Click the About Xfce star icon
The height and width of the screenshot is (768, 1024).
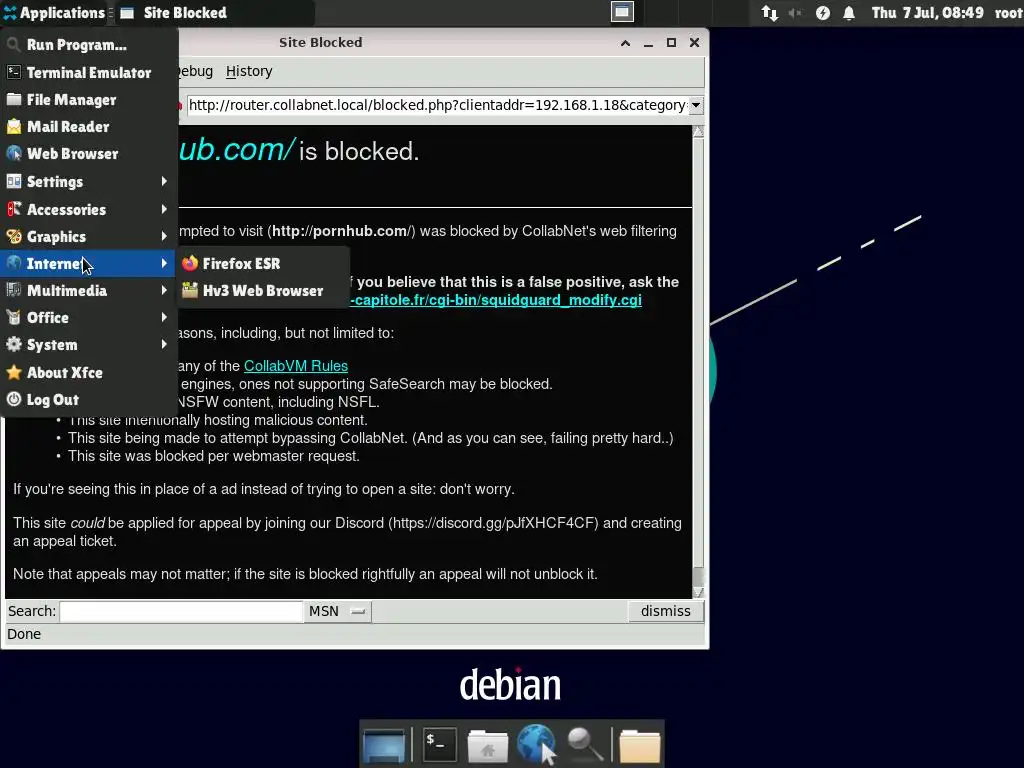point(14,372)
